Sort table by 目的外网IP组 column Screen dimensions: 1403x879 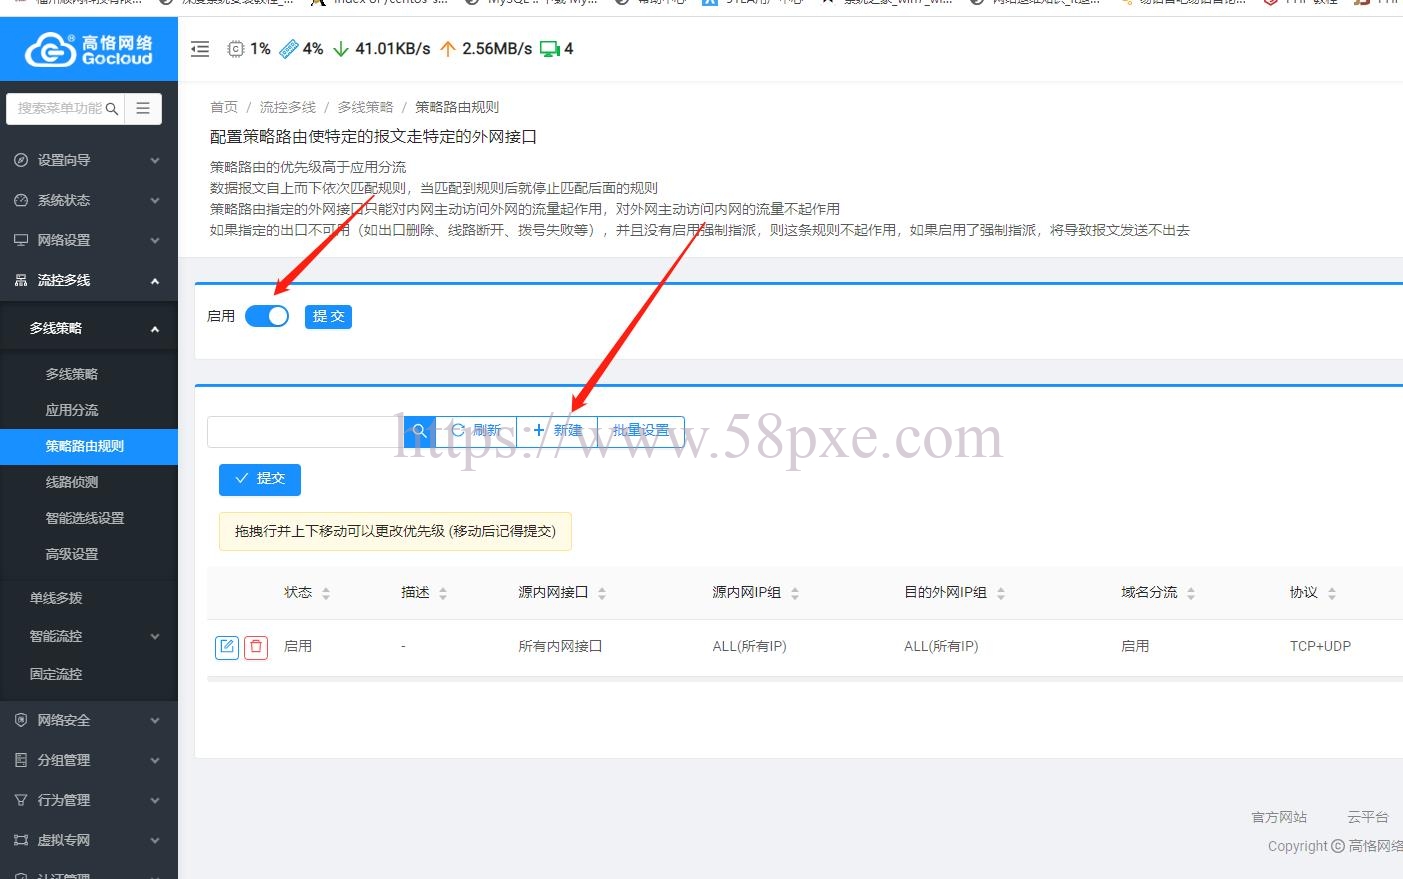(x=1001, y=593)
